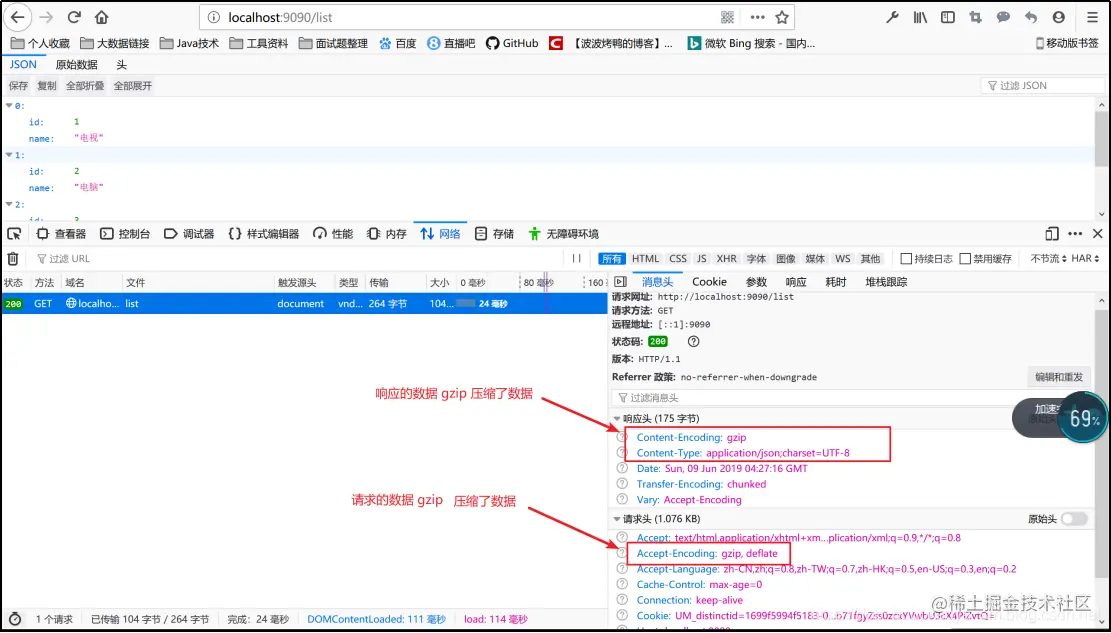
Task: Collapse JSON node 2
Action: (9, 204)
